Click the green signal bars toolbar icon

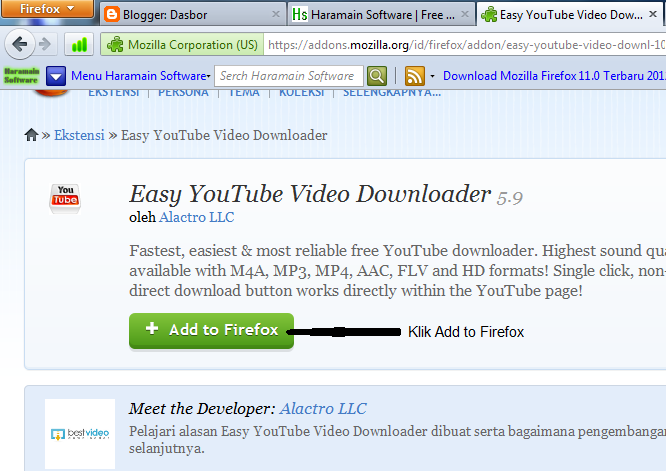click(x=79, y=44)
